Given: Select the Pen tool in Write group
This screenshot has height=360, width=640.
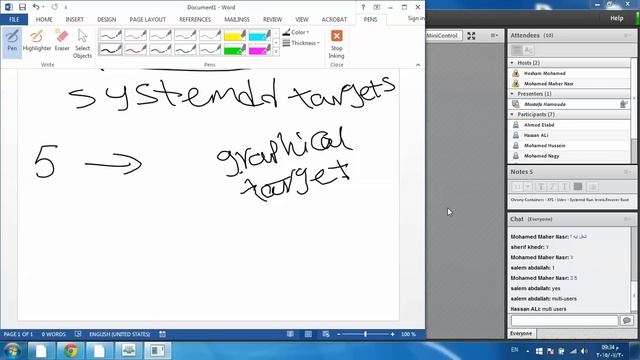Looking at the screenshot, I should tap(12, 42).
